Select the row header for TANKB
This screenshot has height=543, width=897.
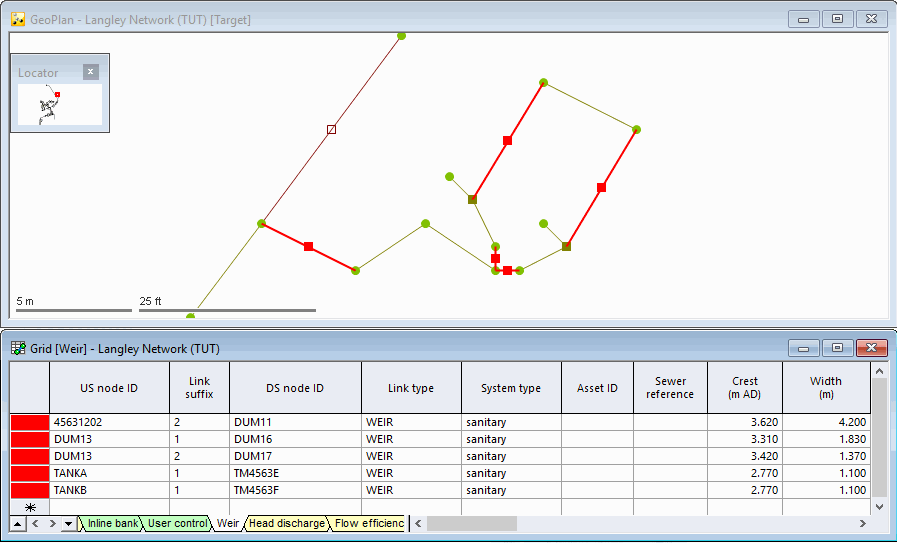pos(30,490)
